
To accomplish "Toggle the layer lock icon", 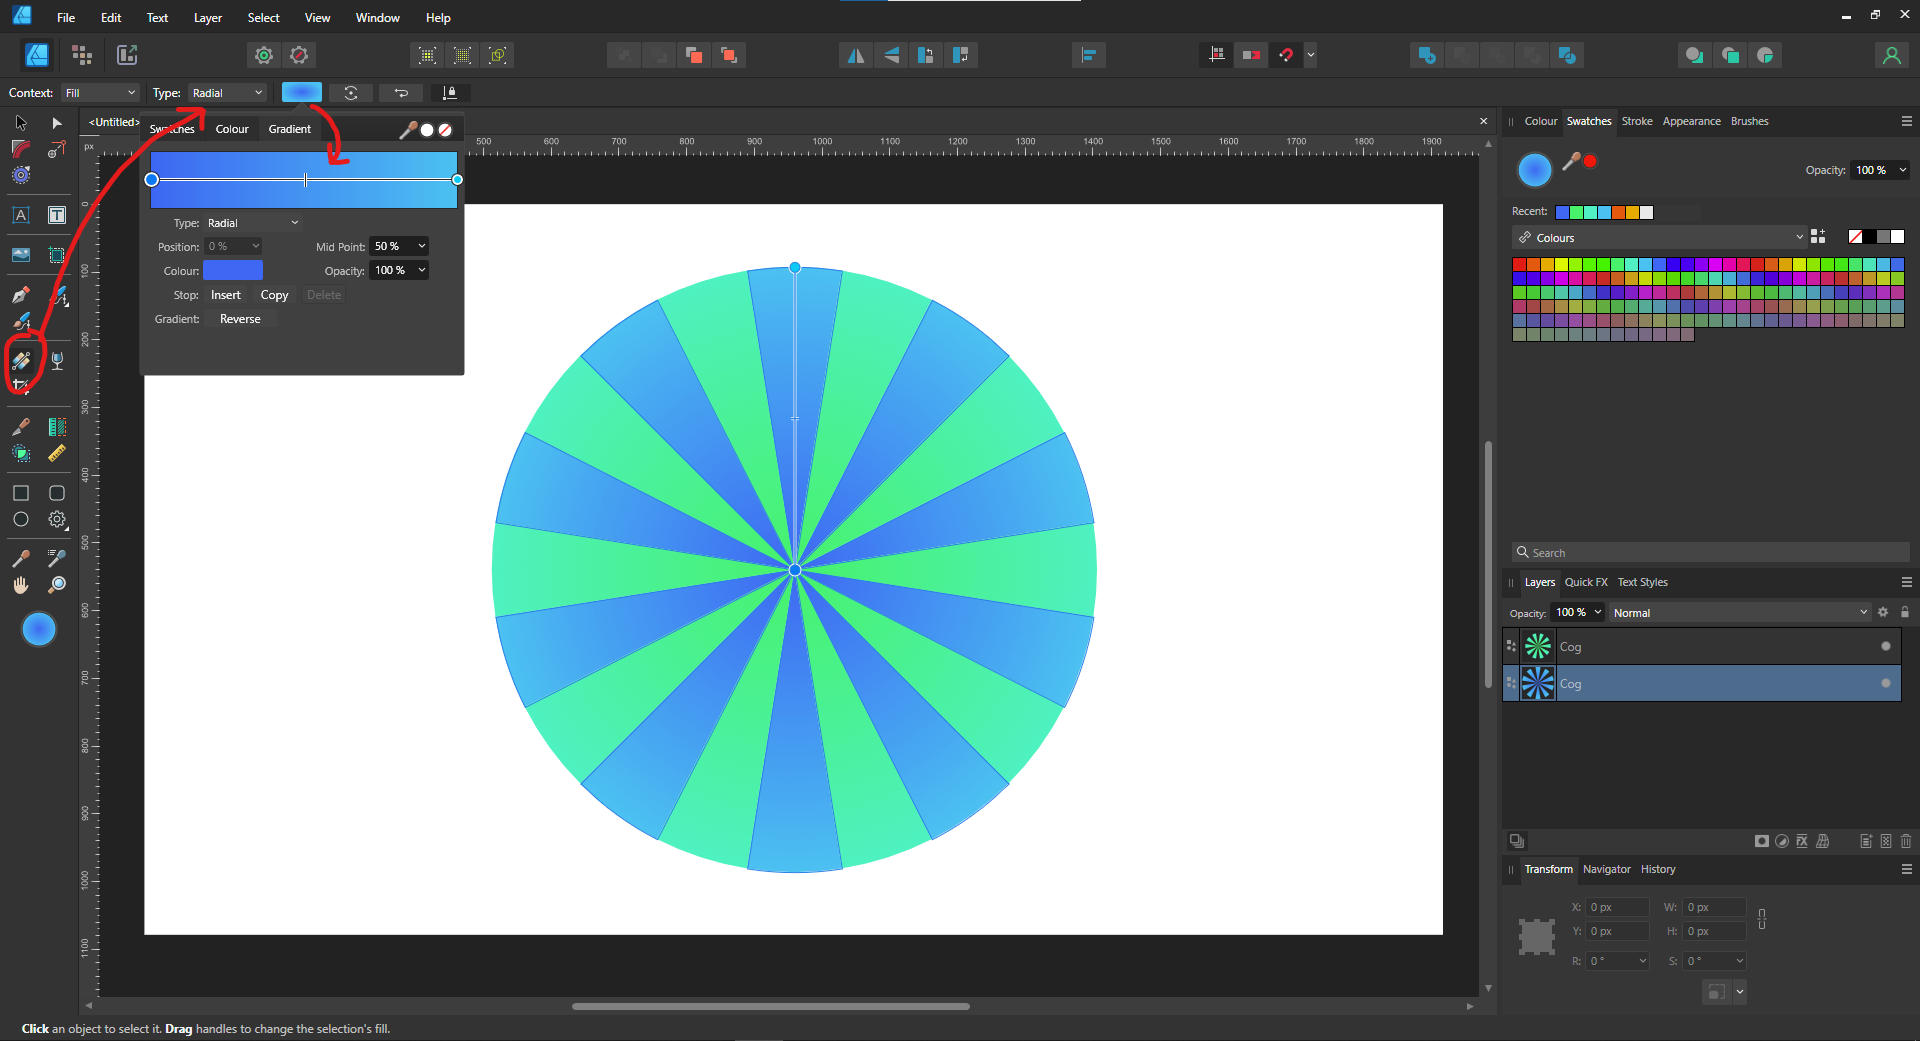I will [1905, 612].
